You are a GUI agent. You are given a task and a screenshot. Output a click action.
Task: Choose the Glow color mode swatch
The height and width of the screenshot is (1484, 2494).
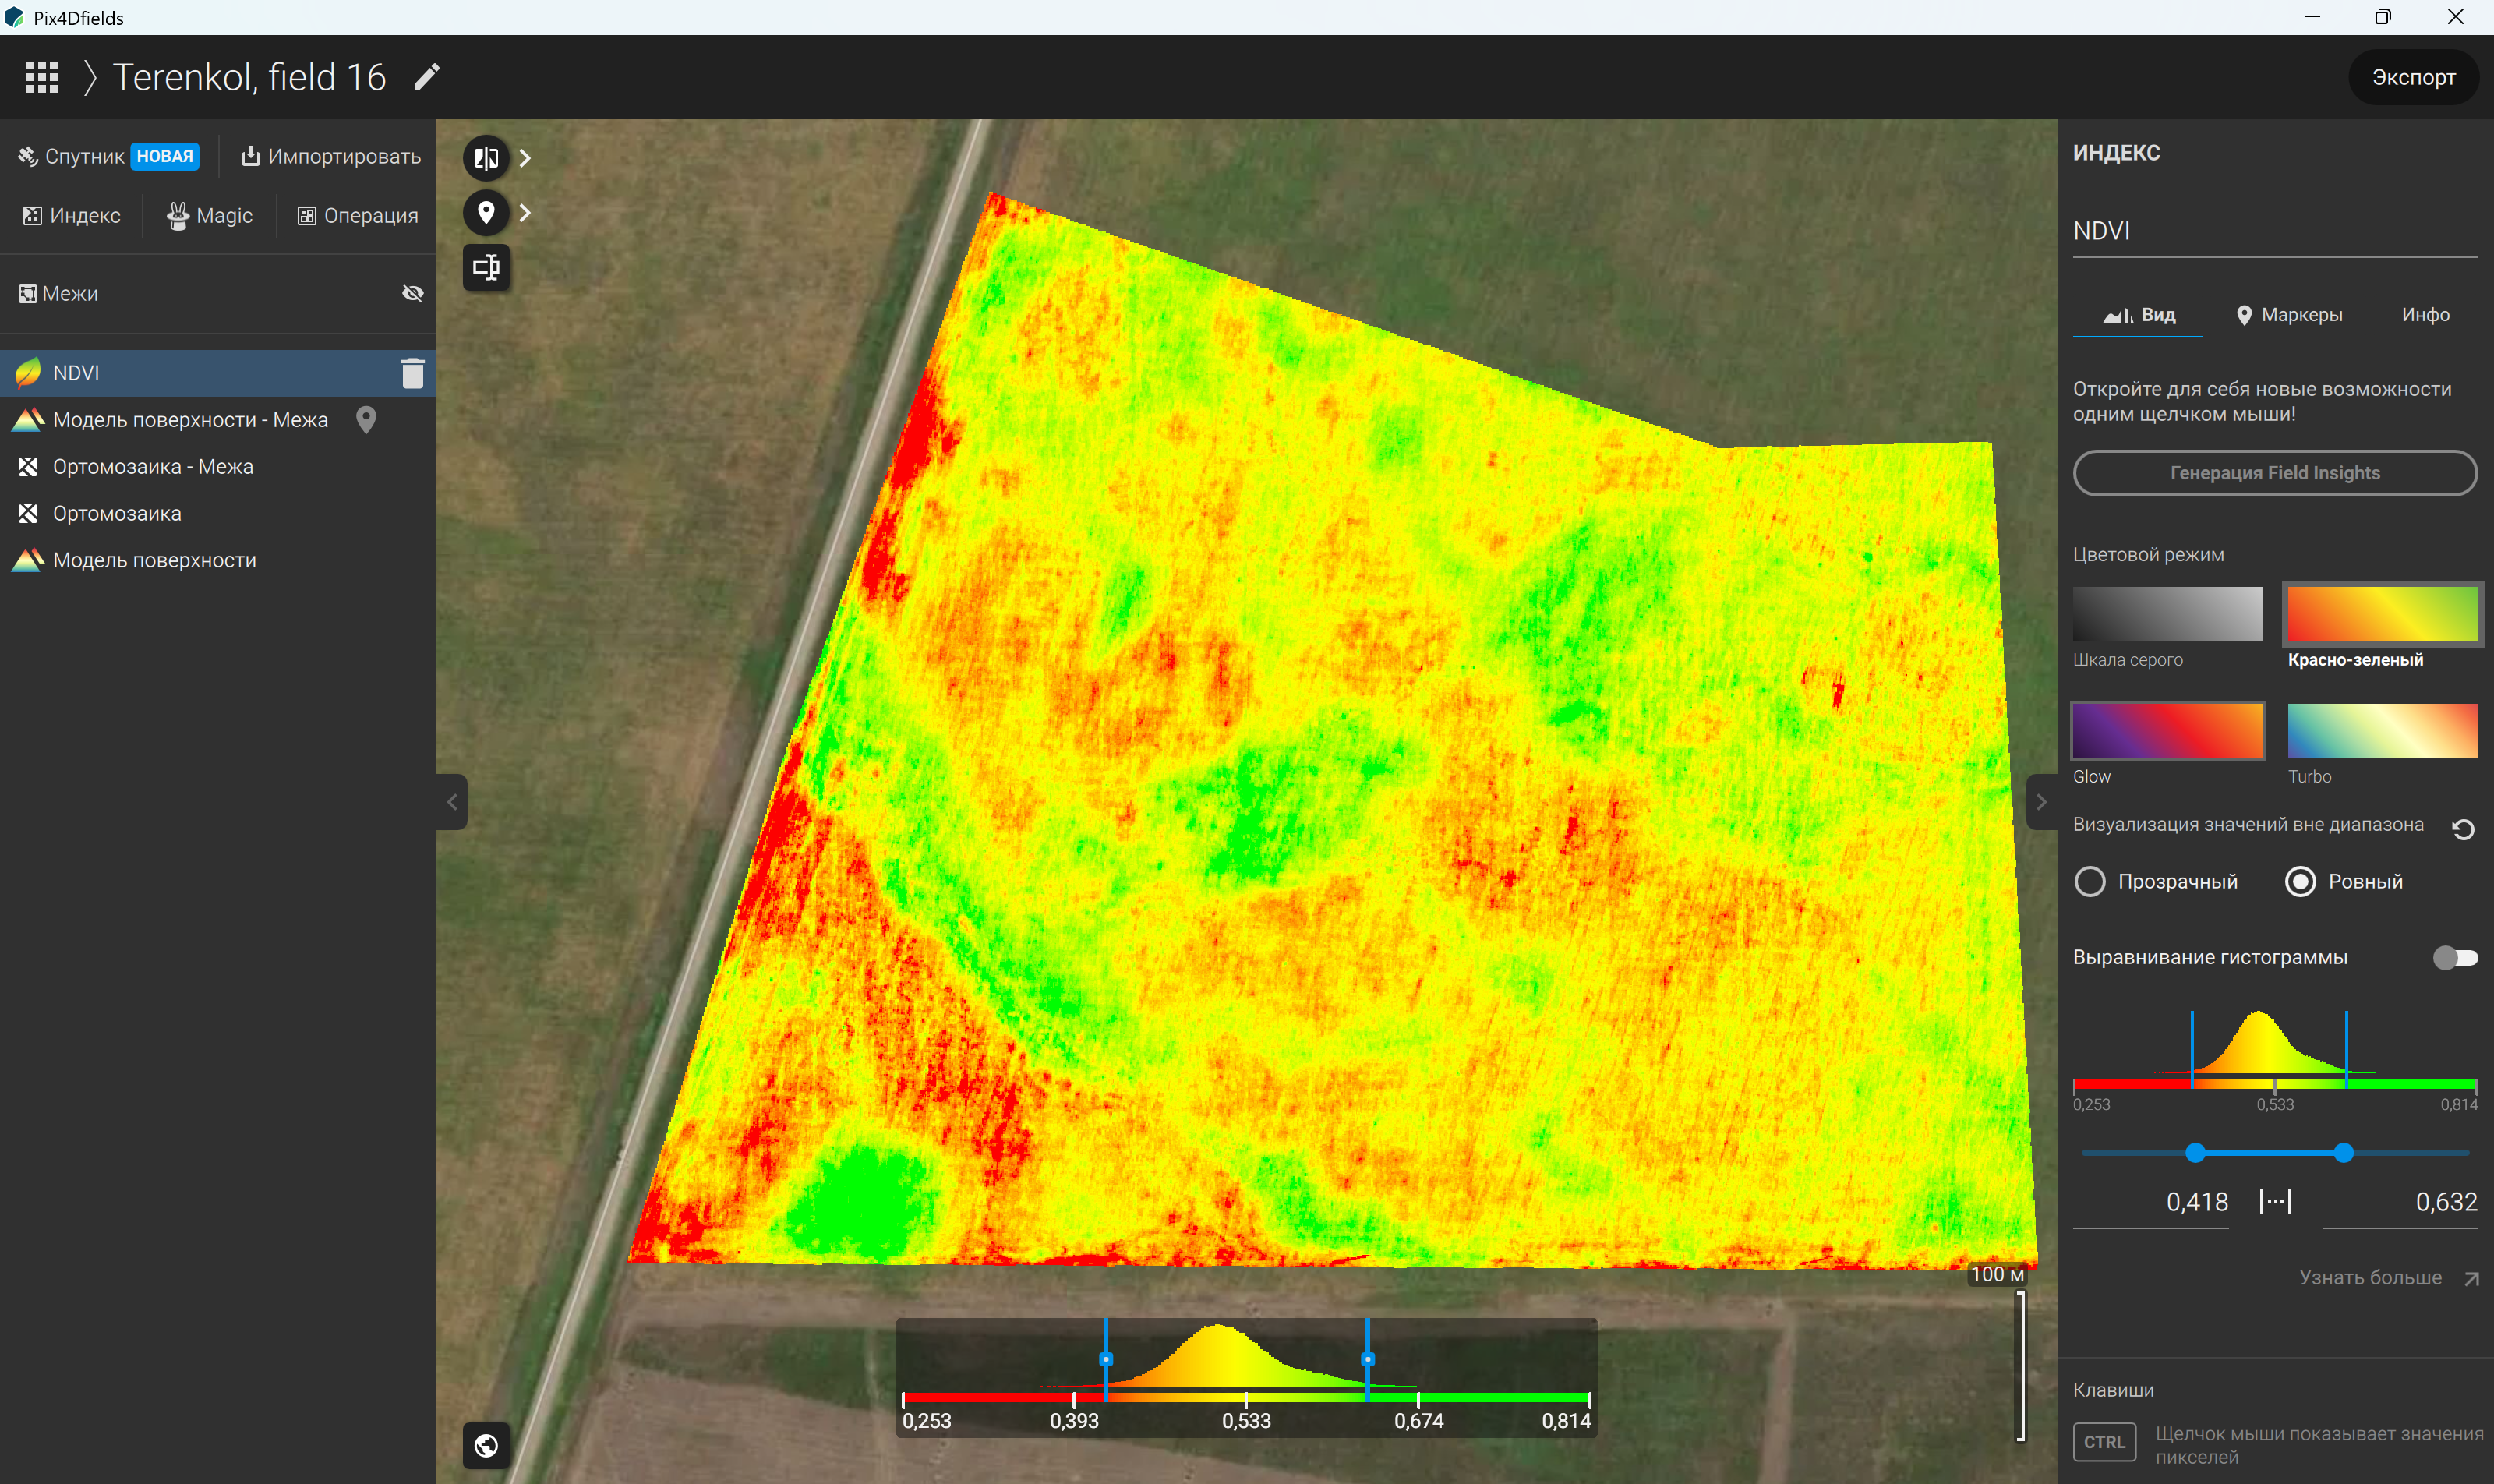[2168, 731]
